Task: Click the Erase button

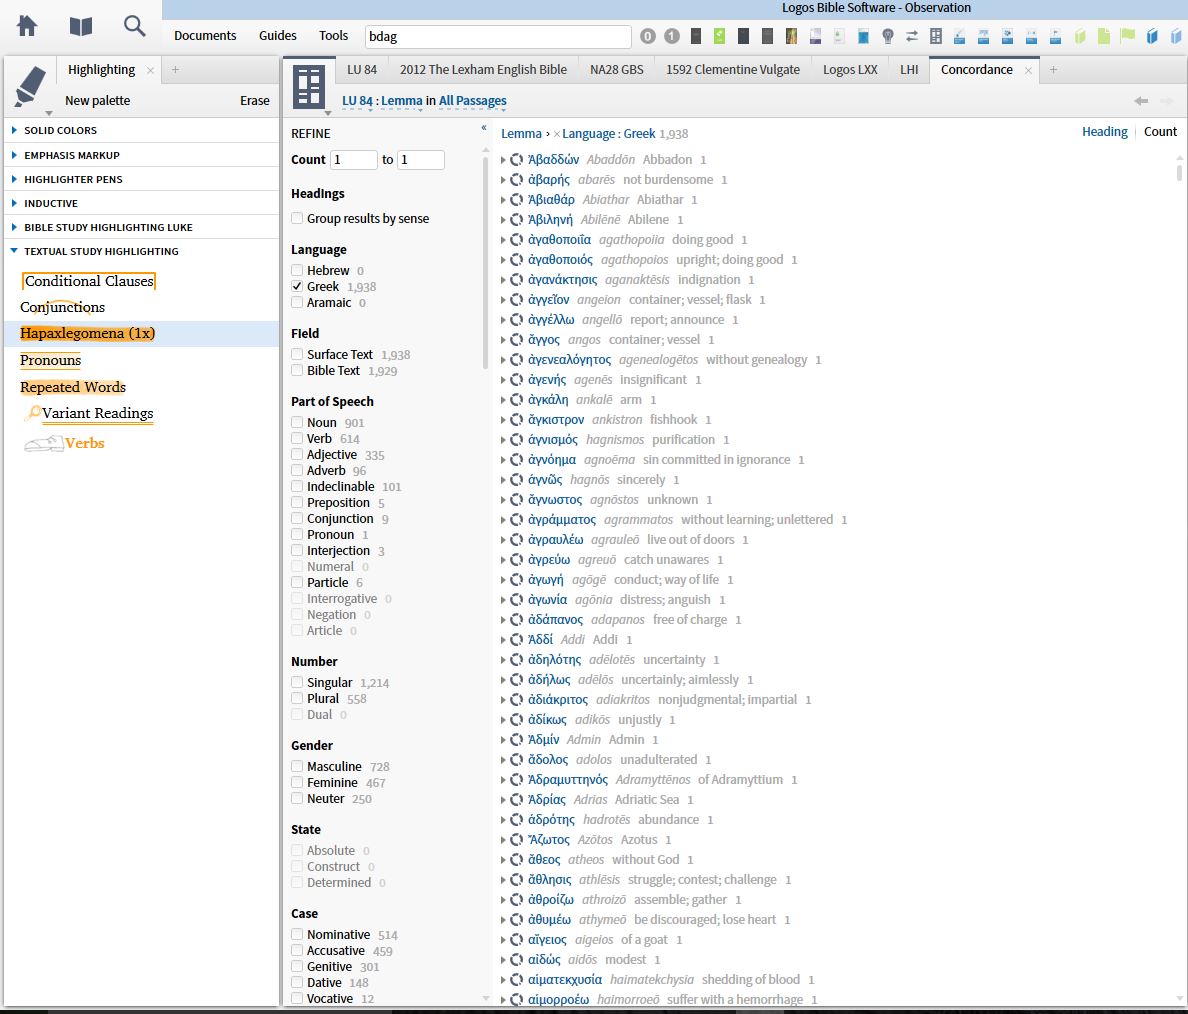Action: [x=255, y=101]
